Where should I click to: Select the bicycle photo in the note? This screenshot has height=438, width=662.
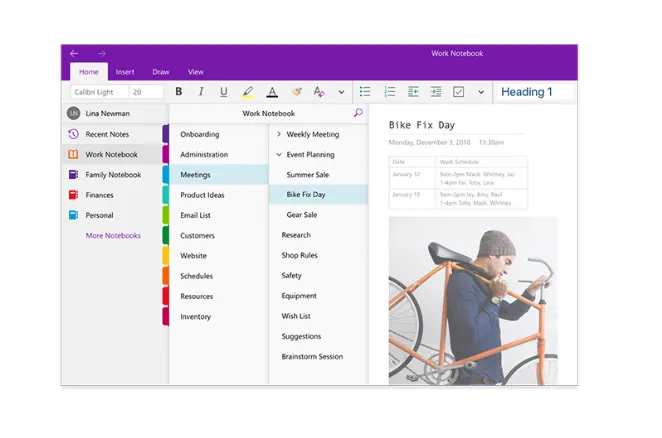pyautogui.click(x=473, y=301)
